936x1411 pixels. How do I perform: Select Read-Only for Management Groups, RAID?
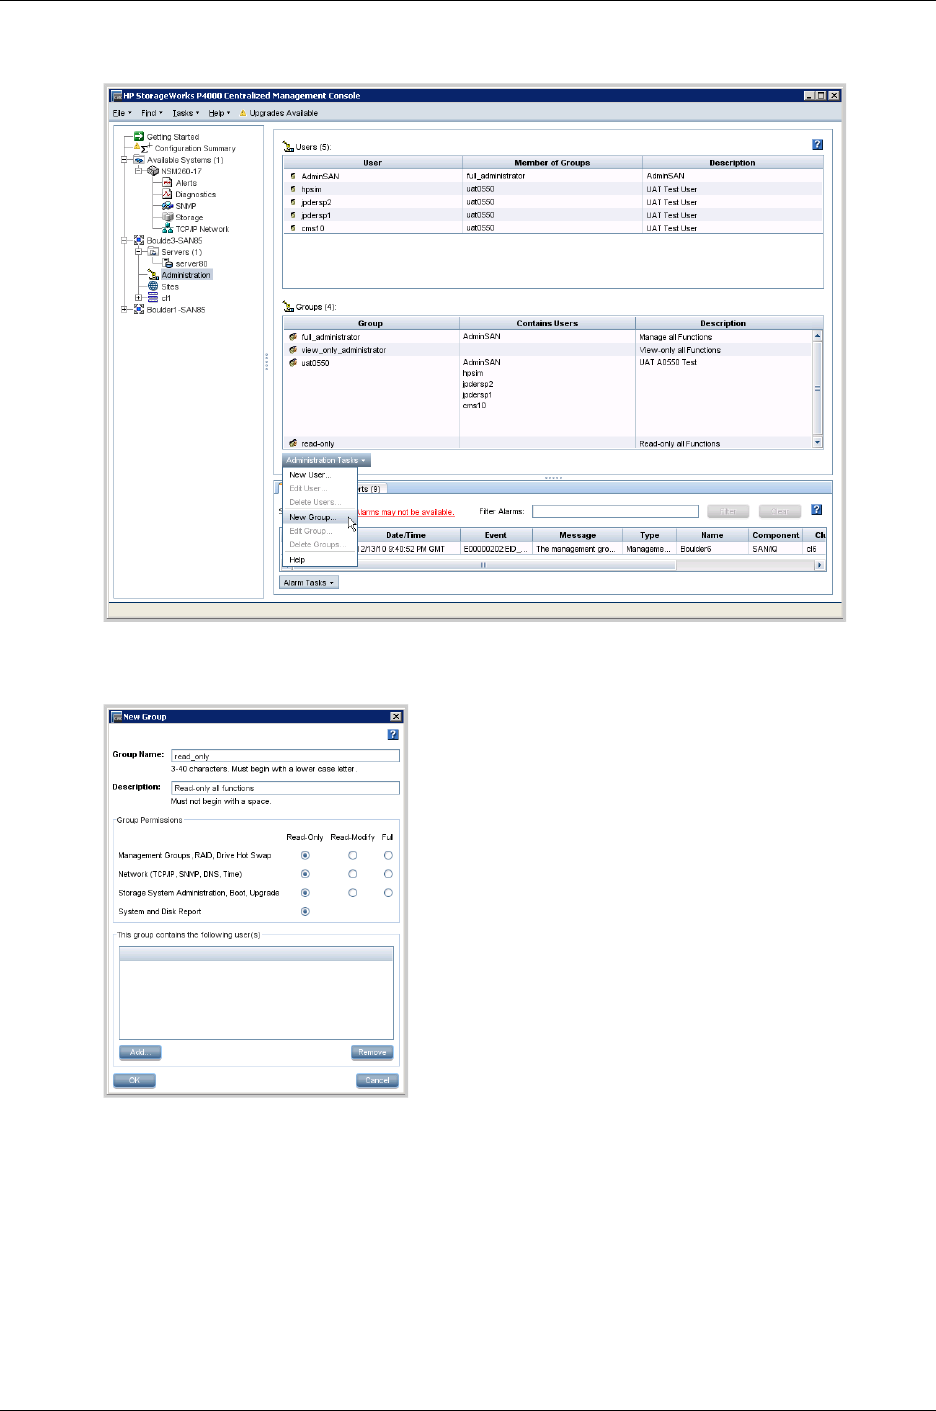point(305,856)
